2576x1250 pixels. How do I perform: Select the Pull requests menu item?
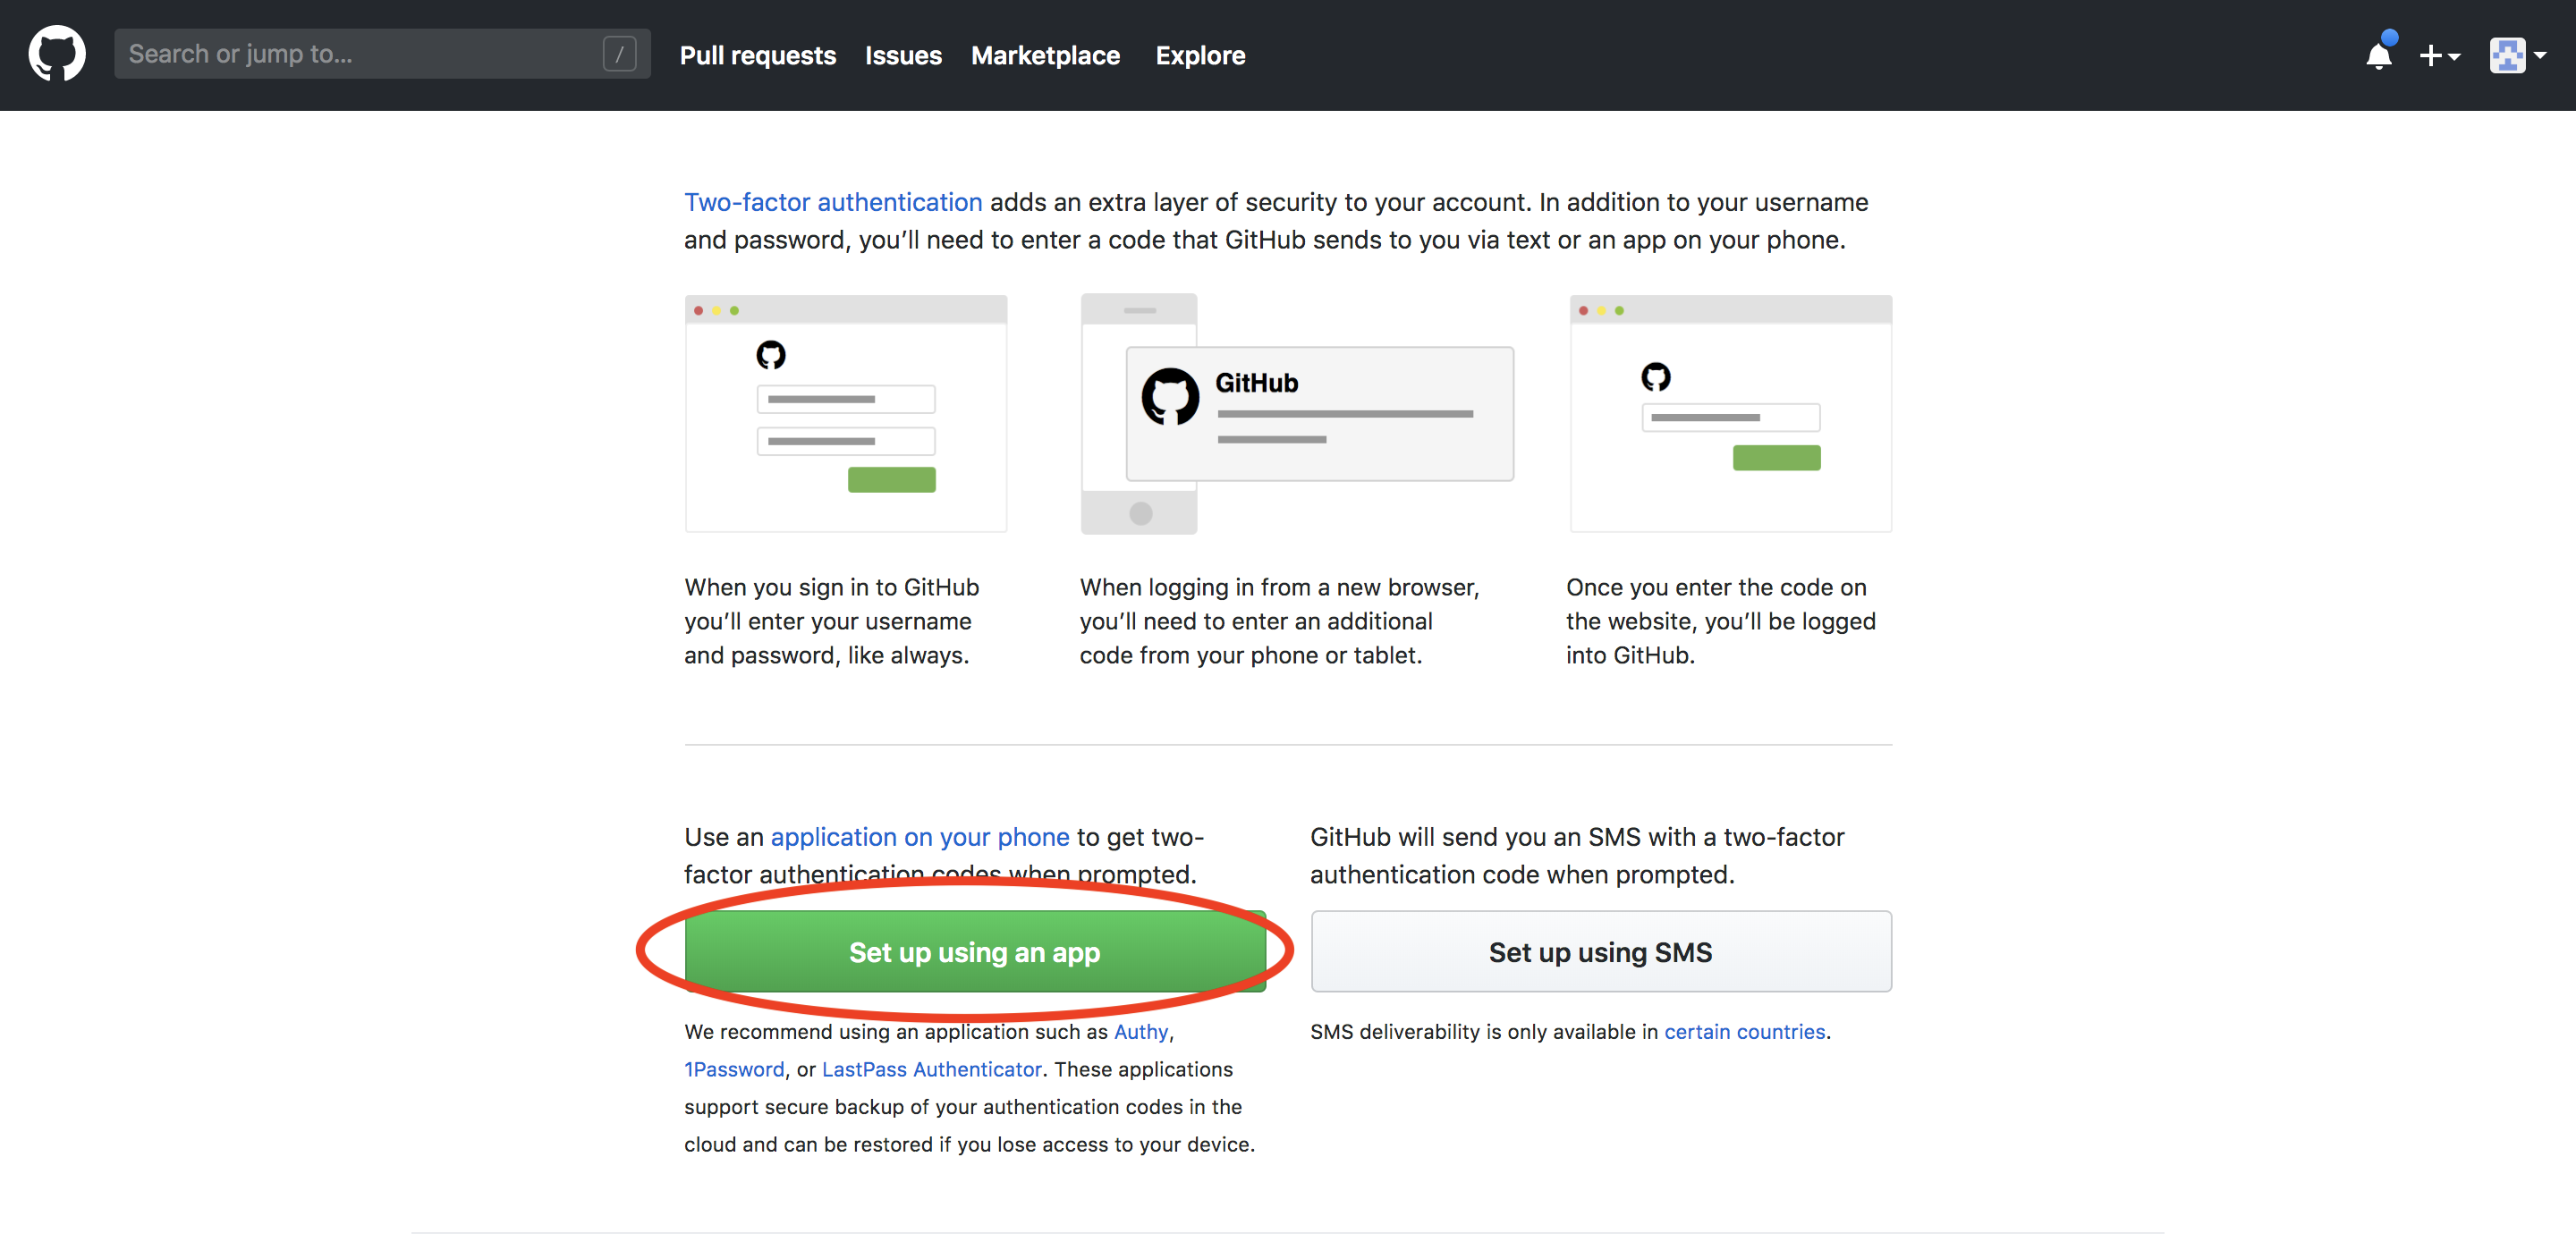click(758, 55)
